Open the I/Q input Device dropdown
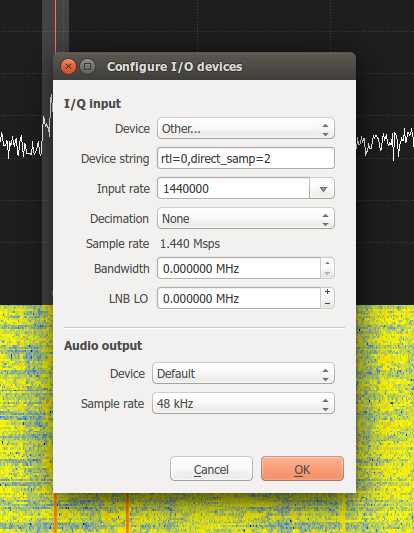414x533 pixels. point(246,128)
